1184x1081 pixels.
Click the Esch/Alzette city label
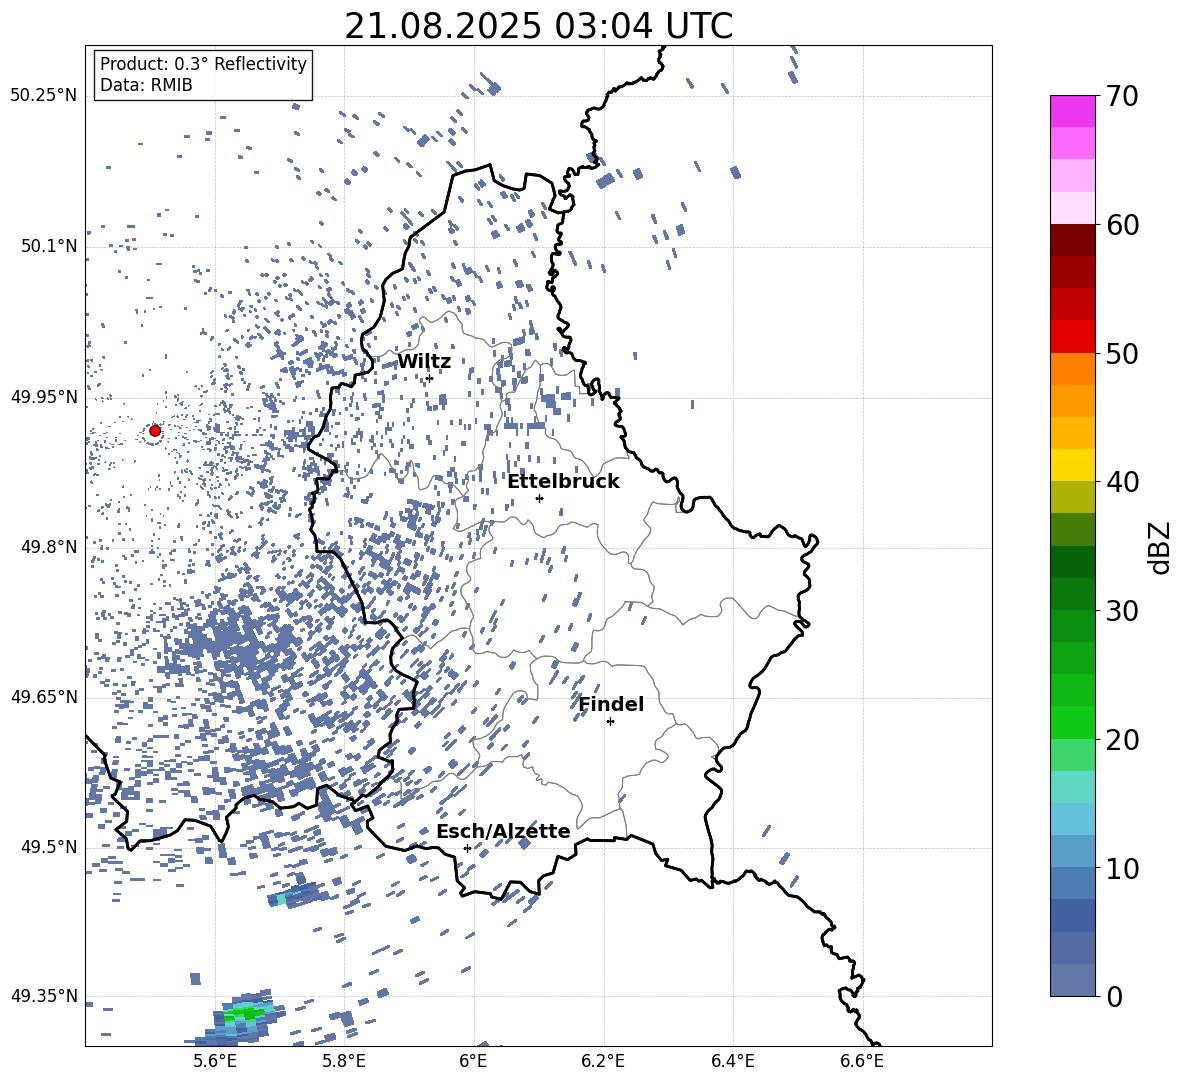(503, 832)
